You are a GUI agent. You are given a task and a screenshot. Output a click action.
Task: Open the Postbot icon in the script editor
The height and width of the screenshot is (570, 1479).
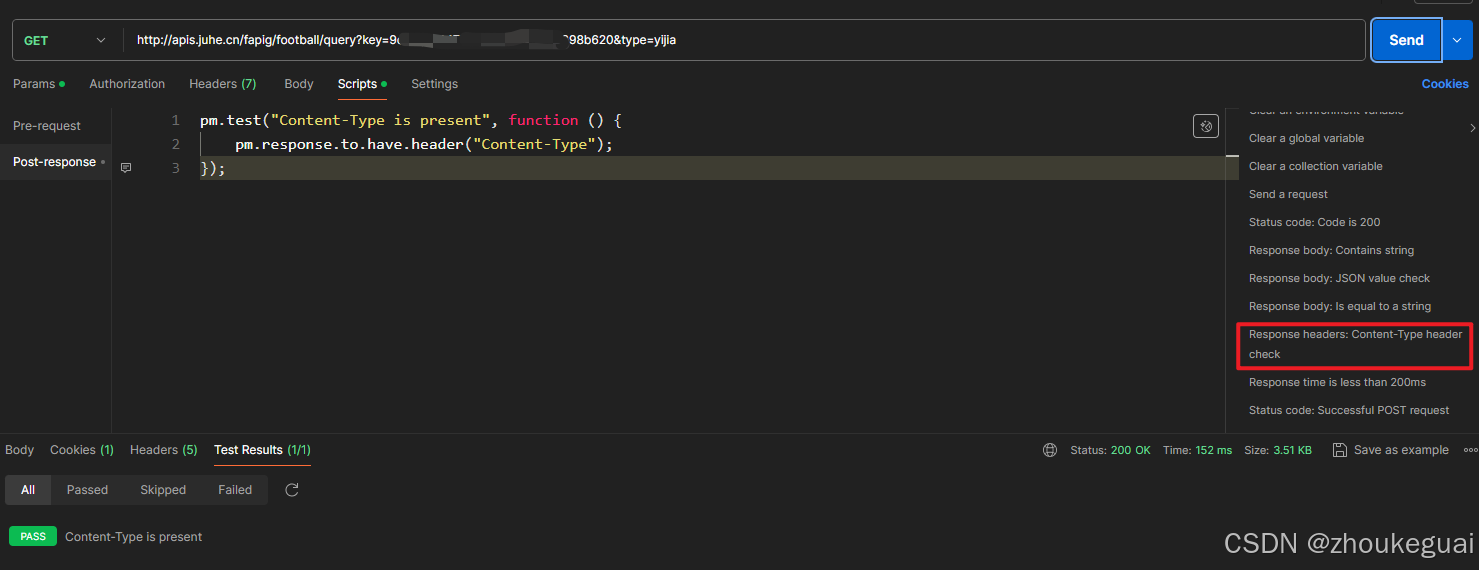tap(1206, 126)
